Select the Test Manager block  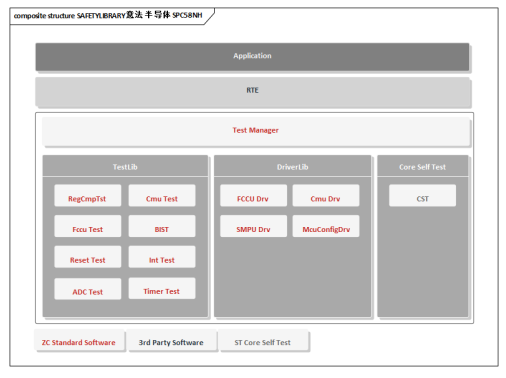point(256,131)
